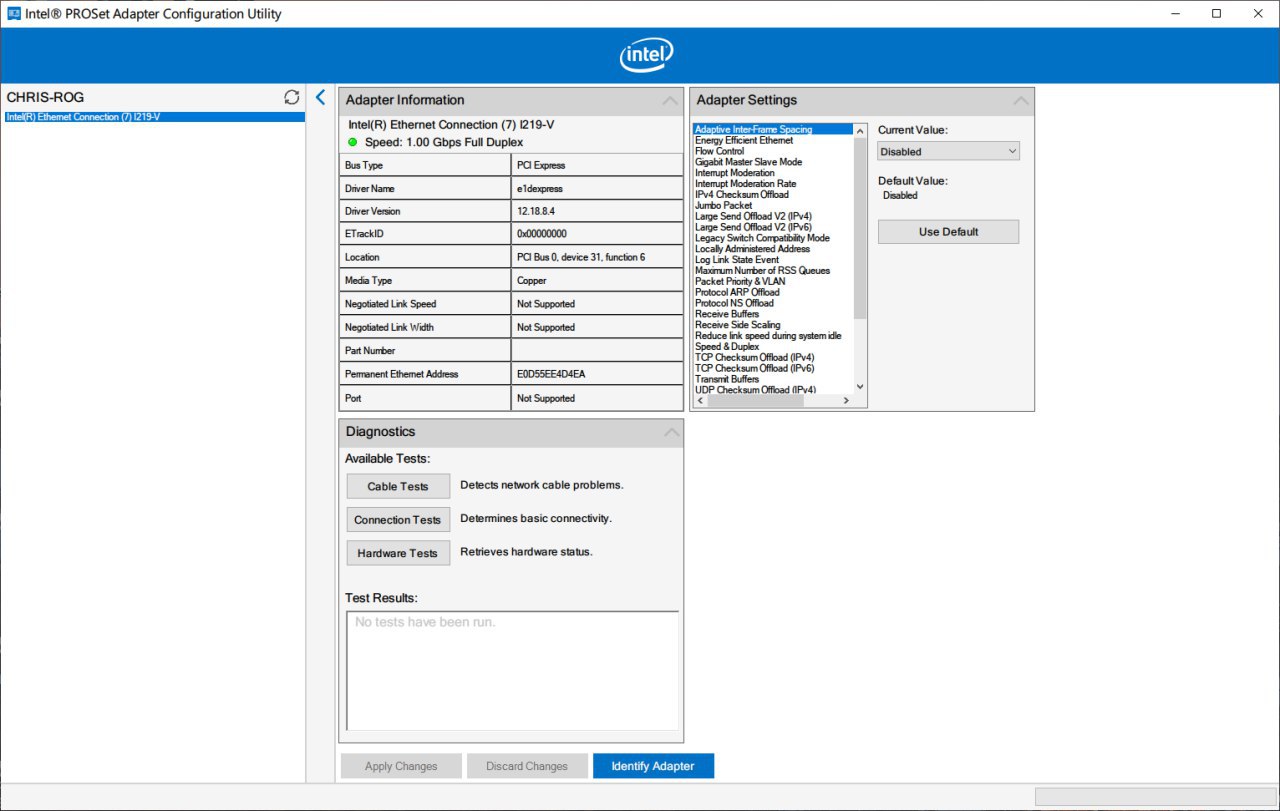1280x811 pixels.
Task: Click in the Test Results text area
Action: pyautogui.click(x=512, y=670)
